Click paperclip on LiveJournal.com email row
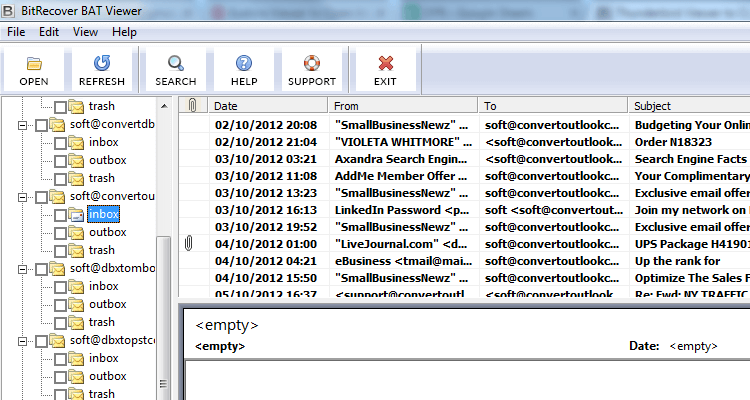This screenshot has width=750, height=400. point(188,244)
